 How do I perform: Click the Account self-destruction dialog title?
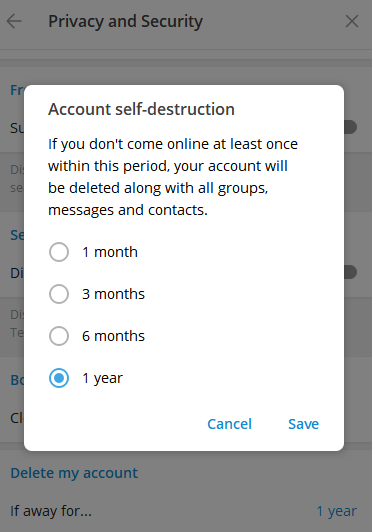click(x=141, y=109)
